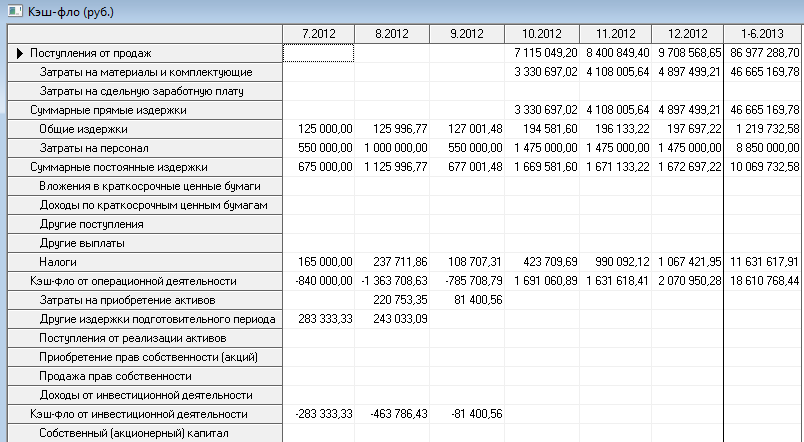This screenshot has height=442, width=804.
Task: Select row Приобретение прав собственности (акций)
Action: (145, 357)
